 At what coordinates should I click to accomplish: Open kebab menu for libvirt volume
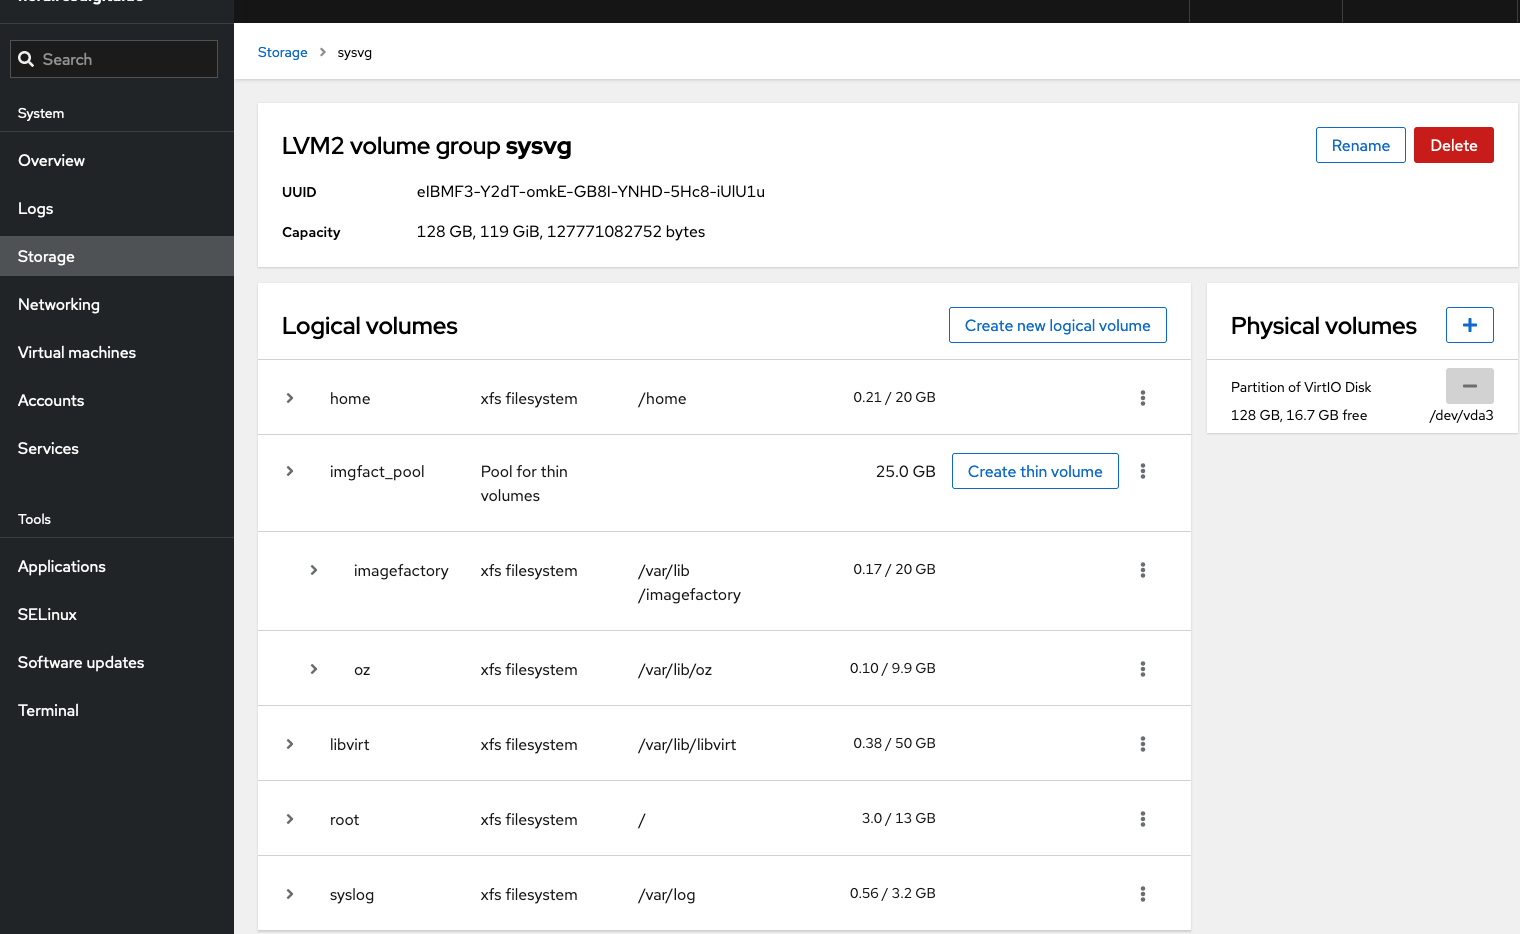click(1142, 744)
